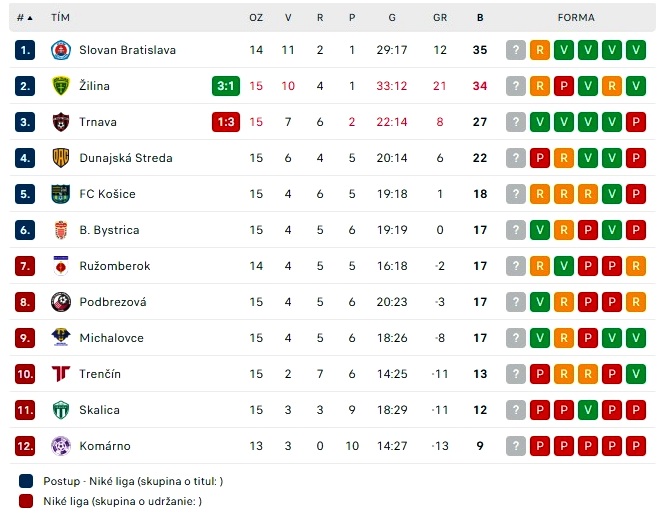Click the Trenčín club logo
Image resolution: width=668 pixels, height=515 pixels.
[61, 374]
